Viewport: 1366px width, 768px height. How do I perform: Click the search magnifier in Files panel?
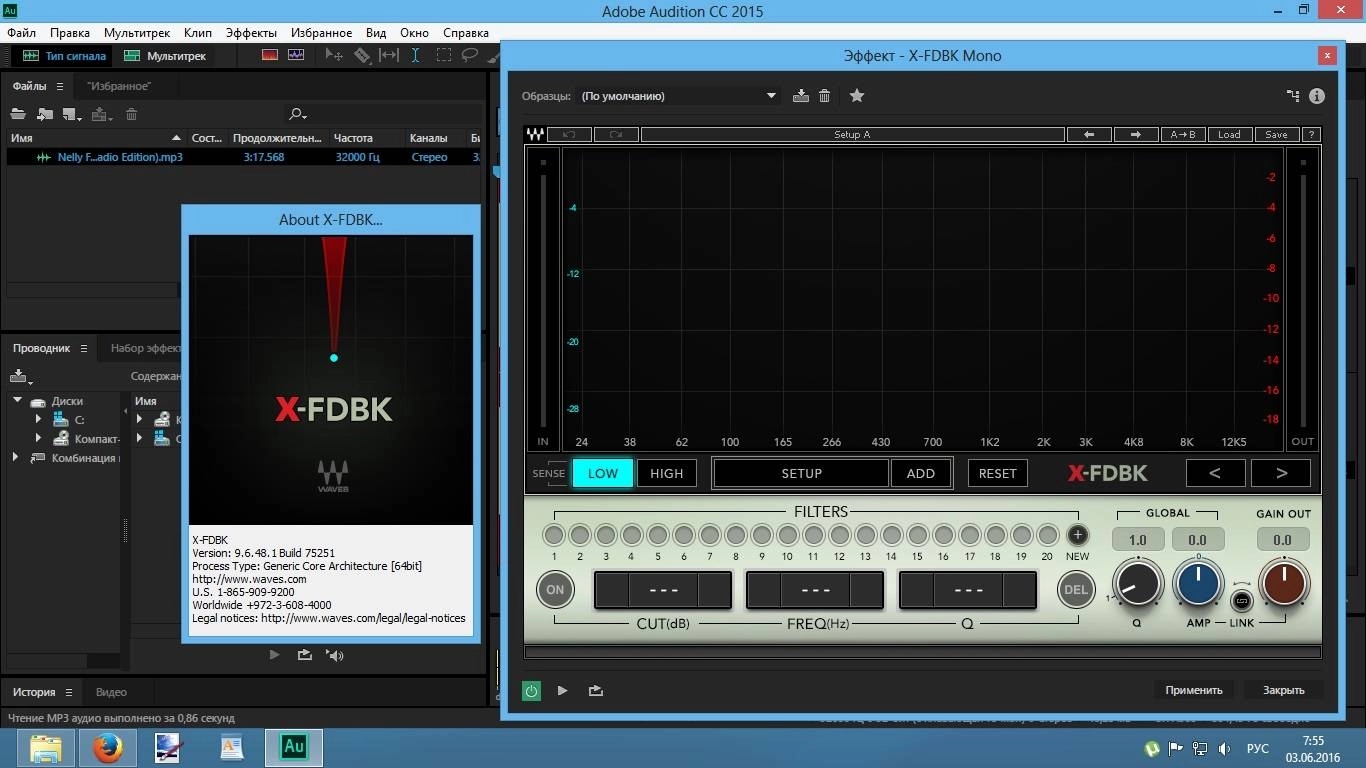297,114
